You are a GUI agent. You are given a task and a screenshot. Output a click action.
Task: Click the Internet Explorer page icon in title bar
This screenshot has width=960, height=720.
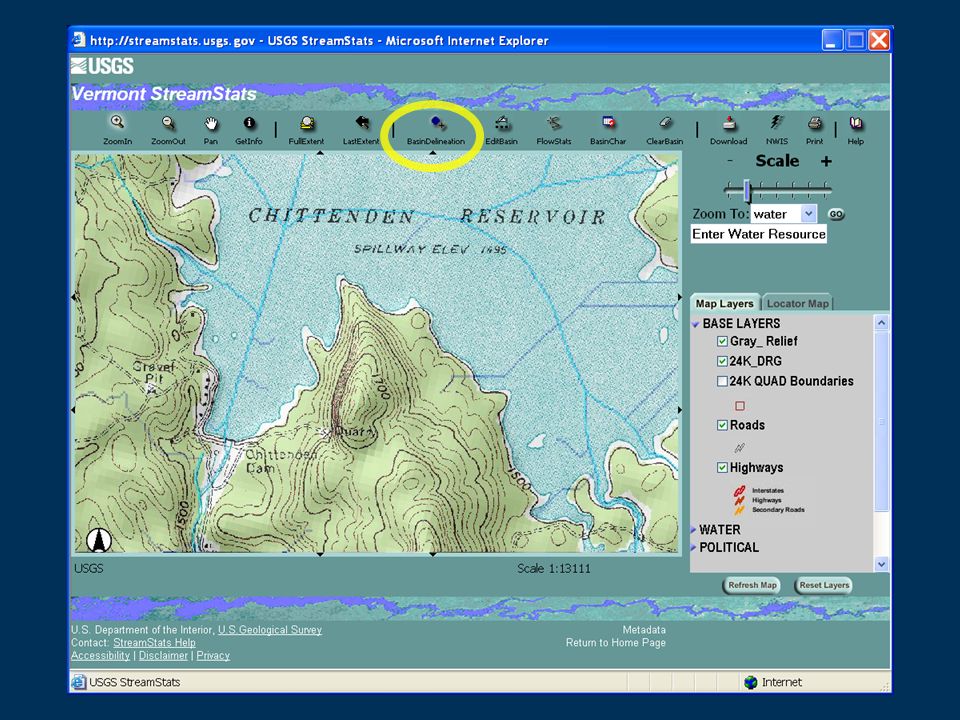pos(79,40)
